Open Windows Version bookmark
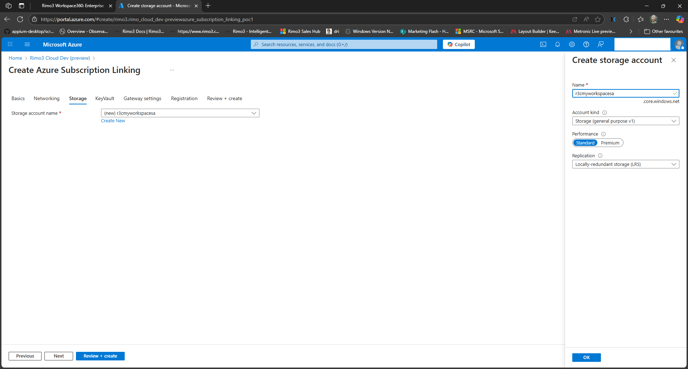 click(369, 32)
